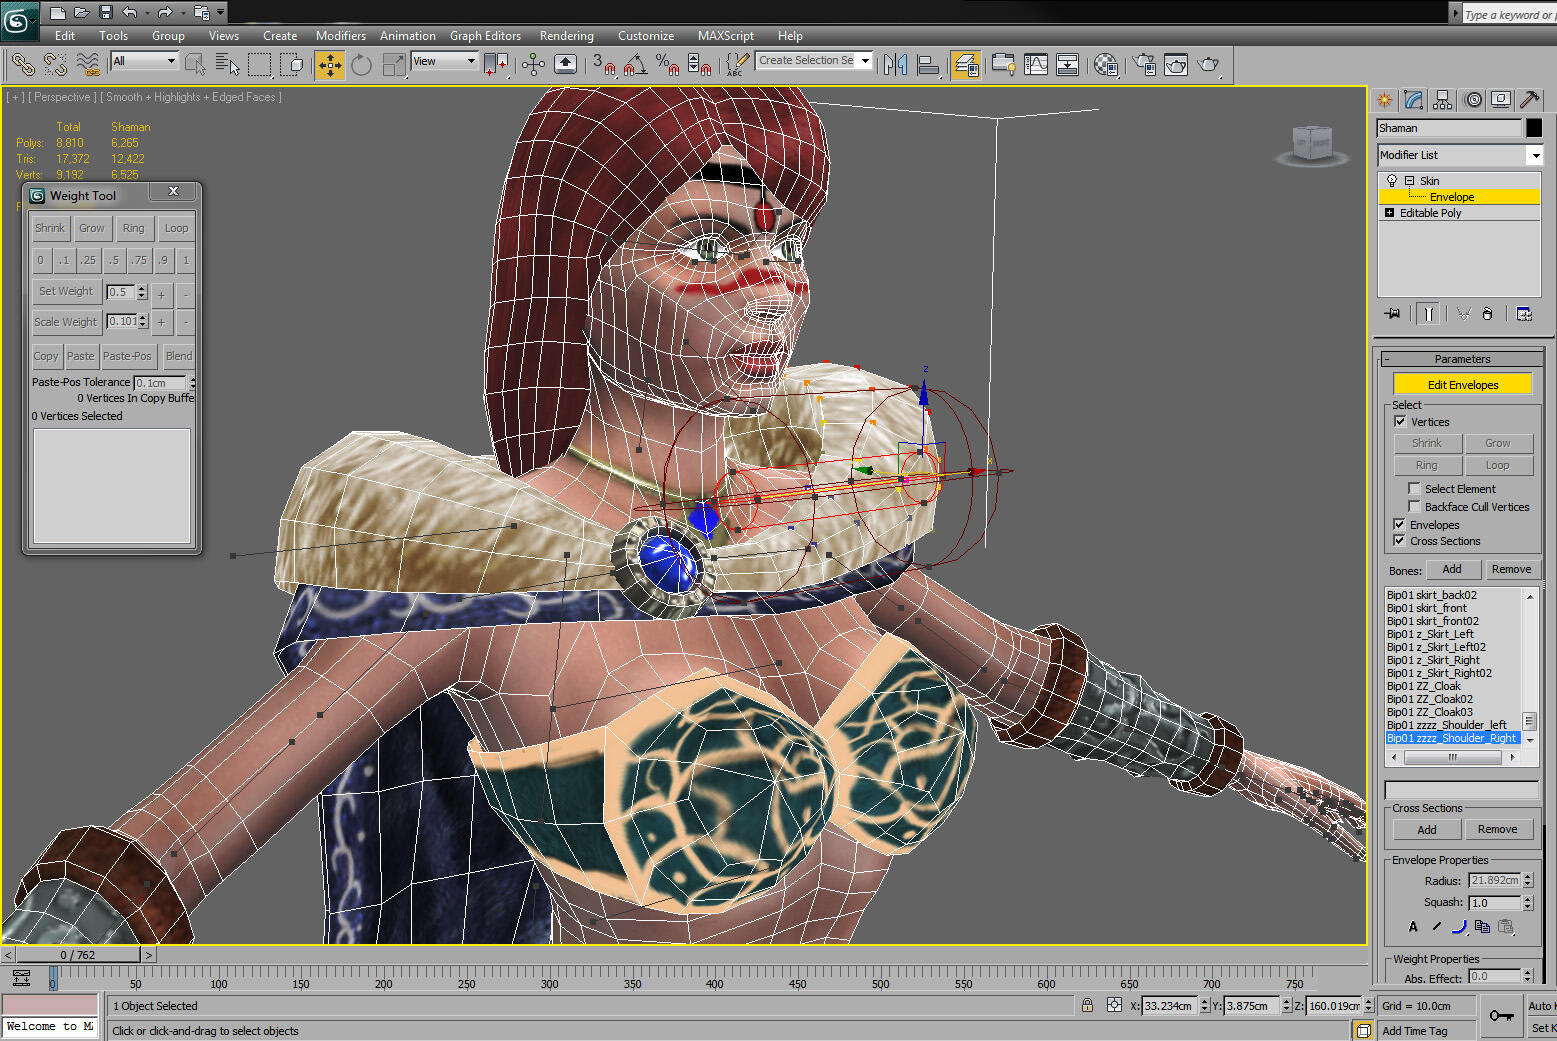Viewport: 1557px width, 1041px height.
Task: Select the Mirror tool on the toolbar
Action: click(x=897, y=64)
